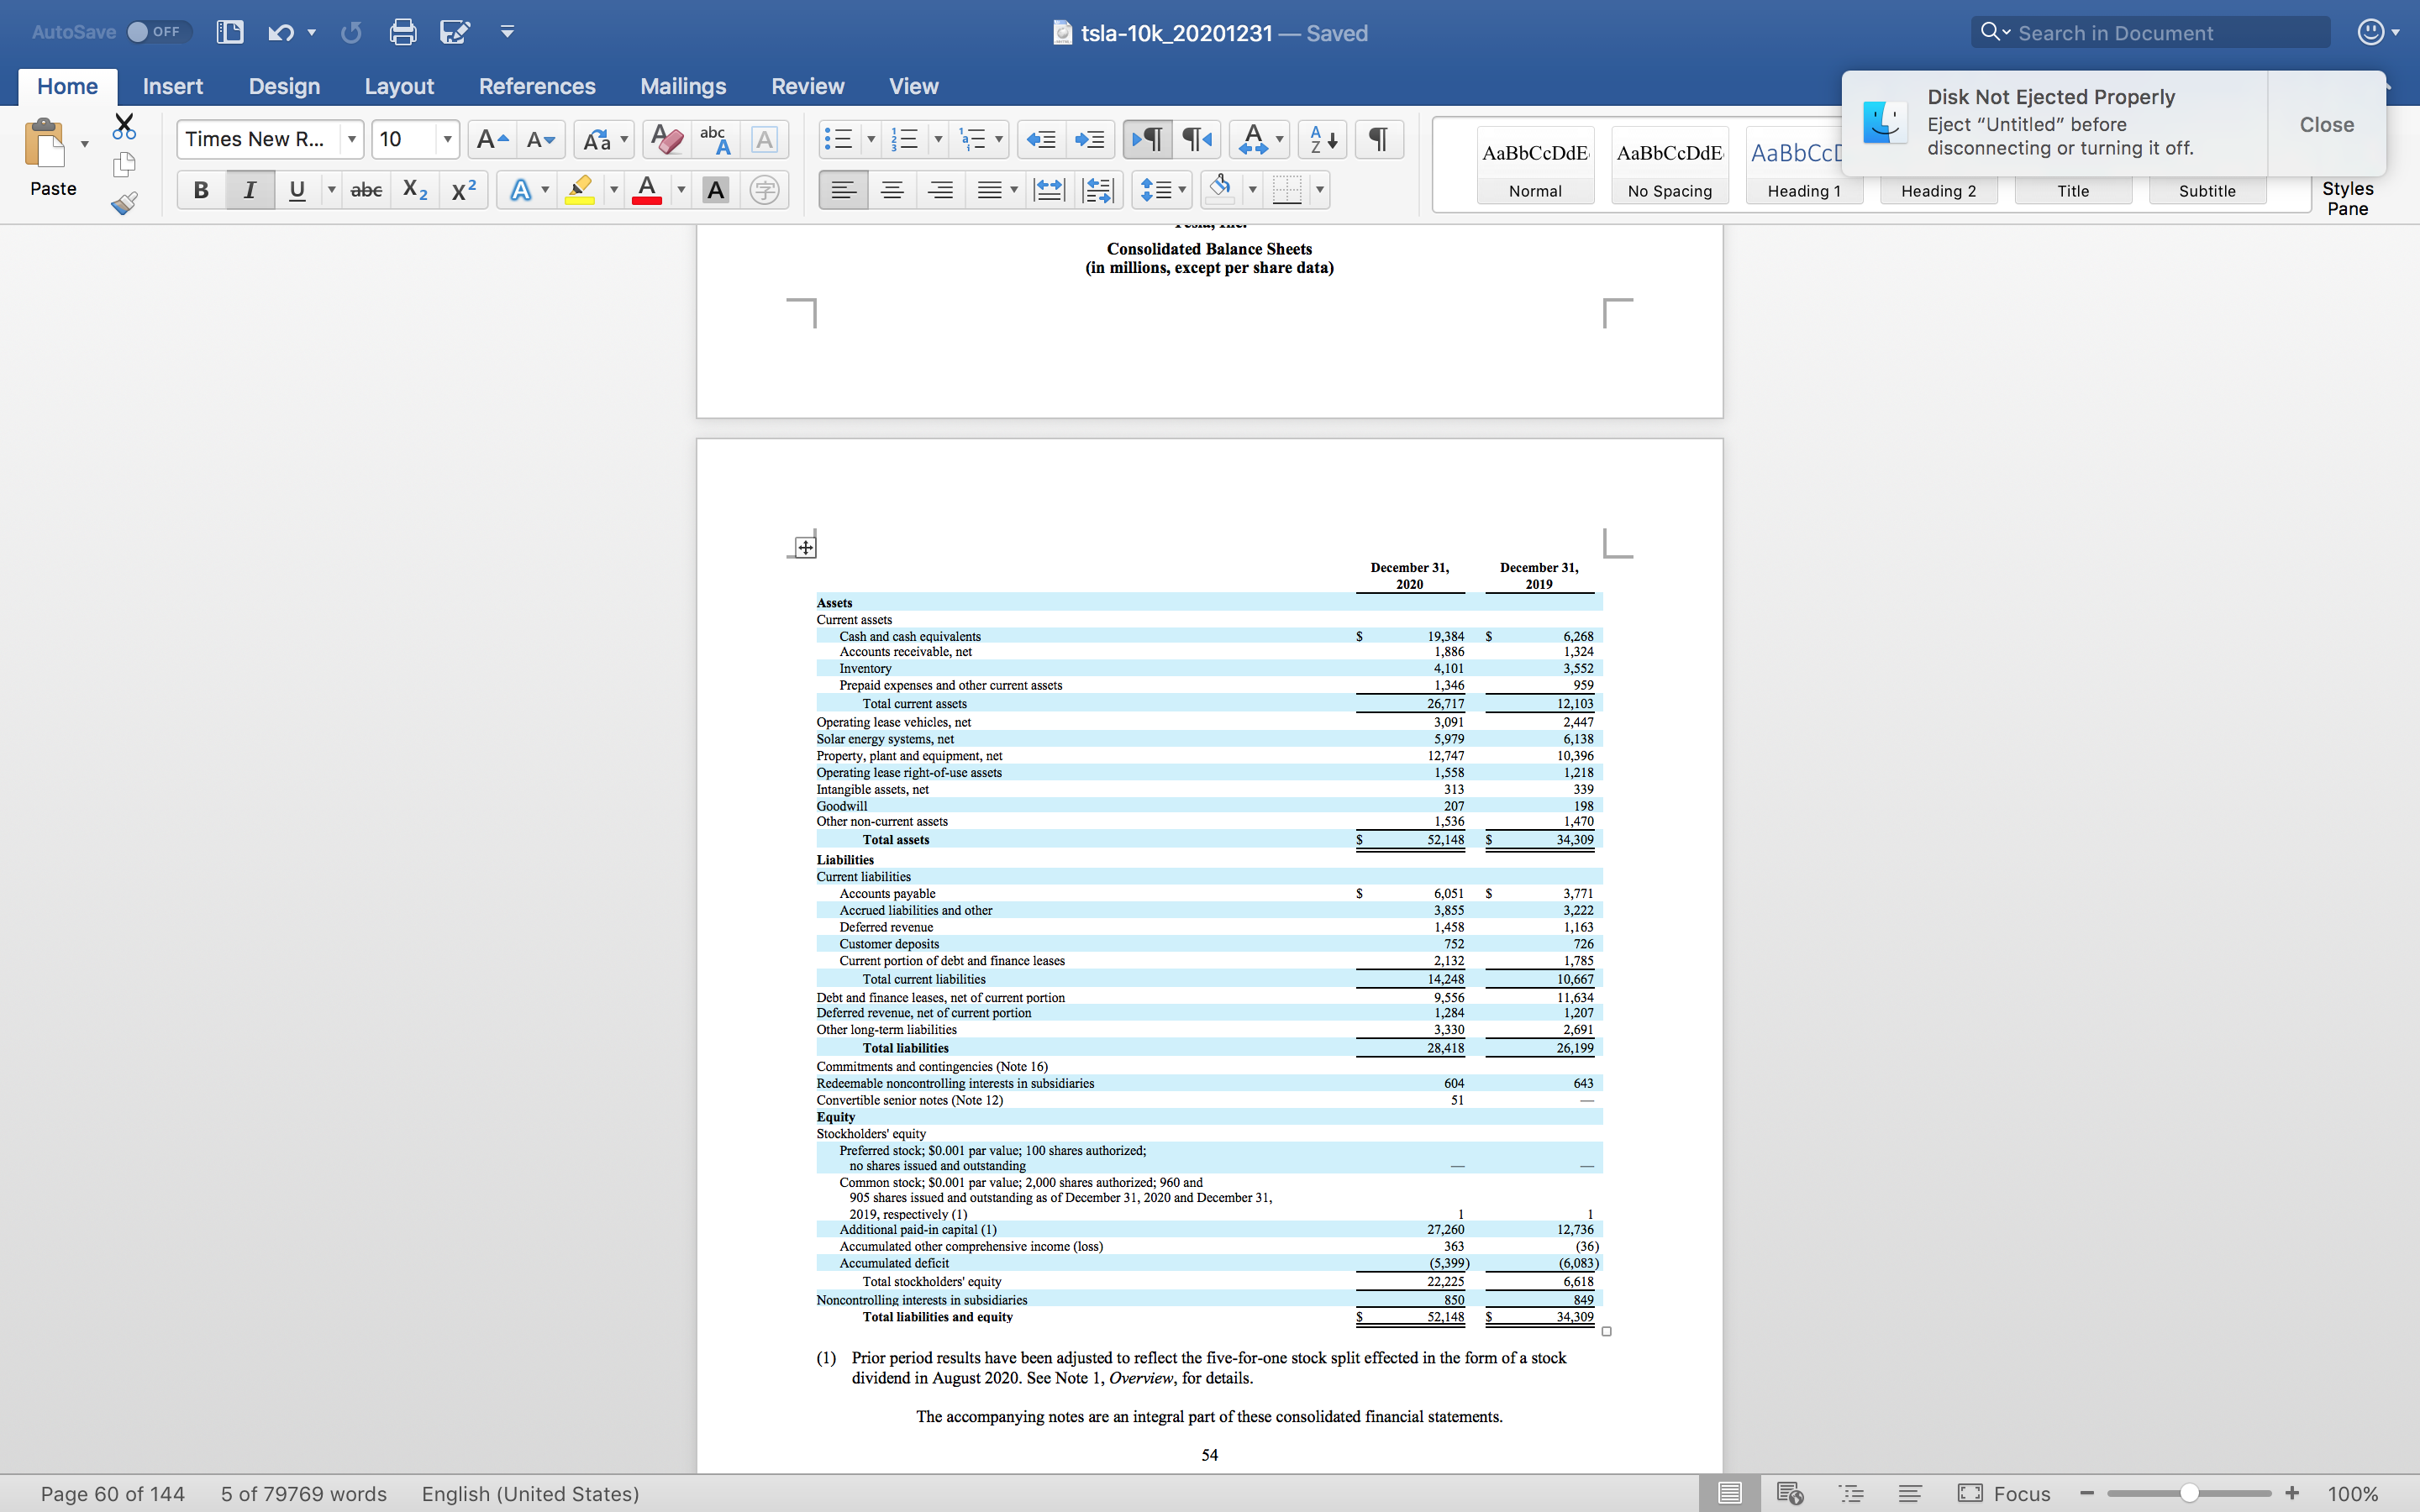Expand the multilevel list dropdown
2420x1512 pixels.
pyautogui.click(x=998, y=139)
